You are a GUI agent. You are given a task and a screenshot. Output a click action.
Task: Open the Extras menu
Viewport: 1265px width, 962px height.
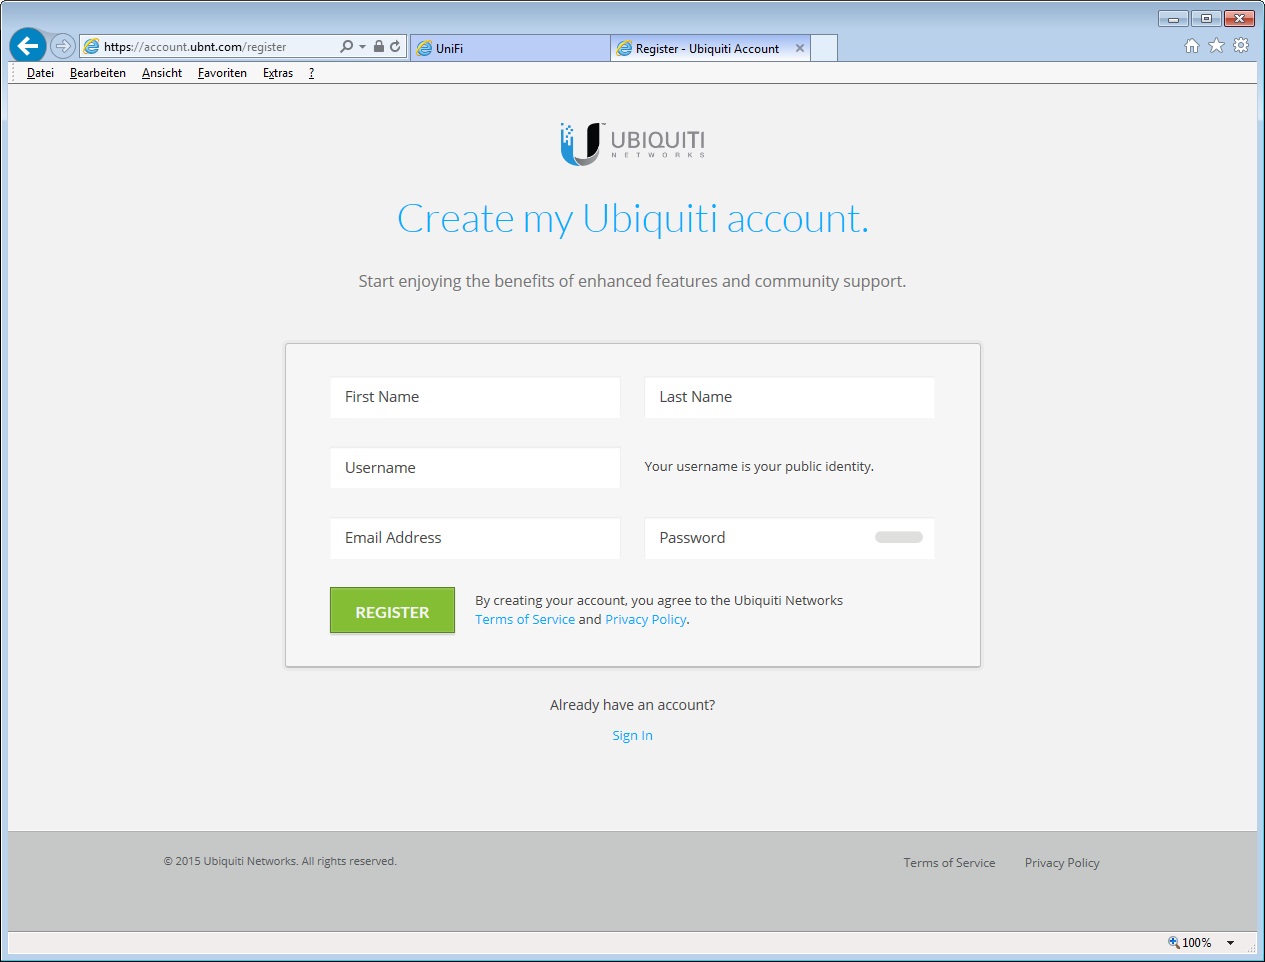278,73
